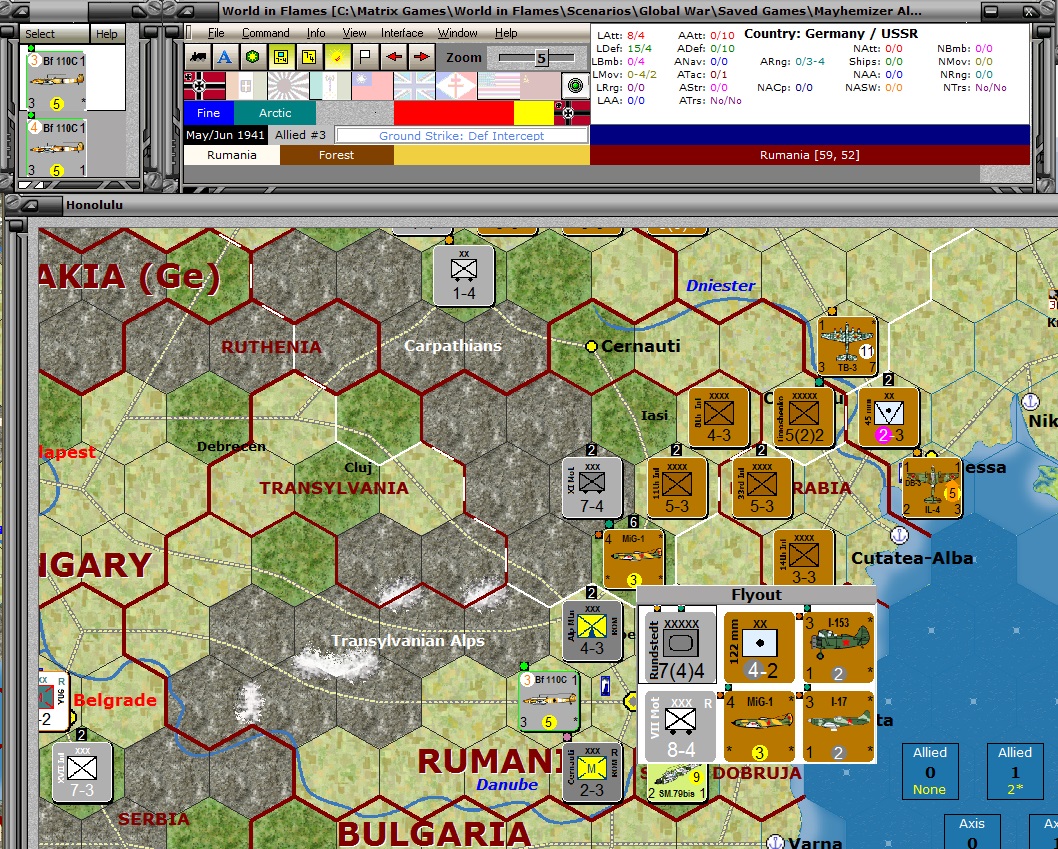Screen dimensions: 1058x849
Task: Select I-153 fighter in Flyout
Action: (x=839, y=648)
